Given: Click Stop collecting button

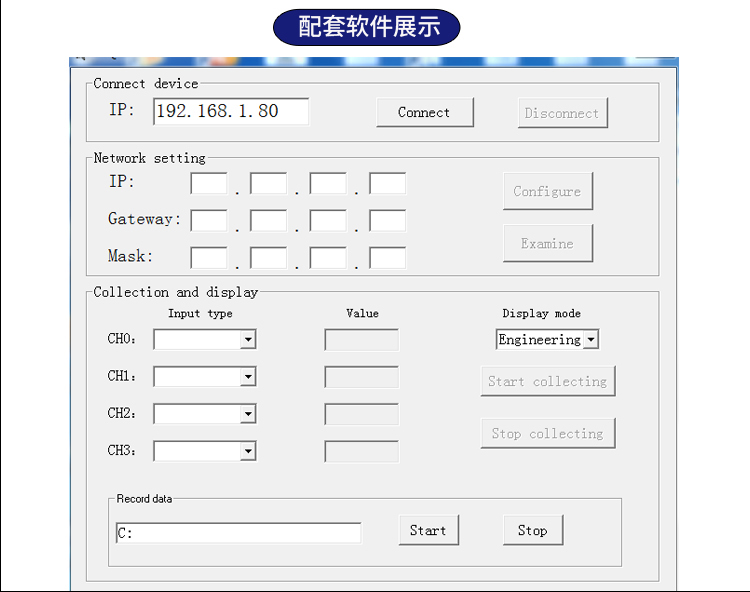Looking at the screenshot, I should pos(548,433).
